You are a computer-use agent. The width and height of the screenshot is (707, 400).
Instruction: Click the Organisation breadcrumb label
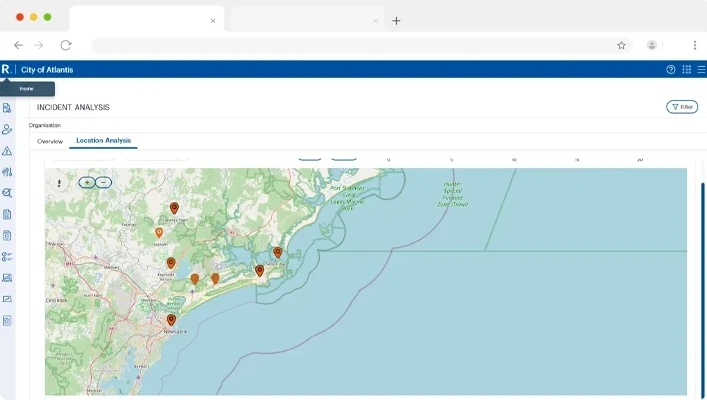45,125
